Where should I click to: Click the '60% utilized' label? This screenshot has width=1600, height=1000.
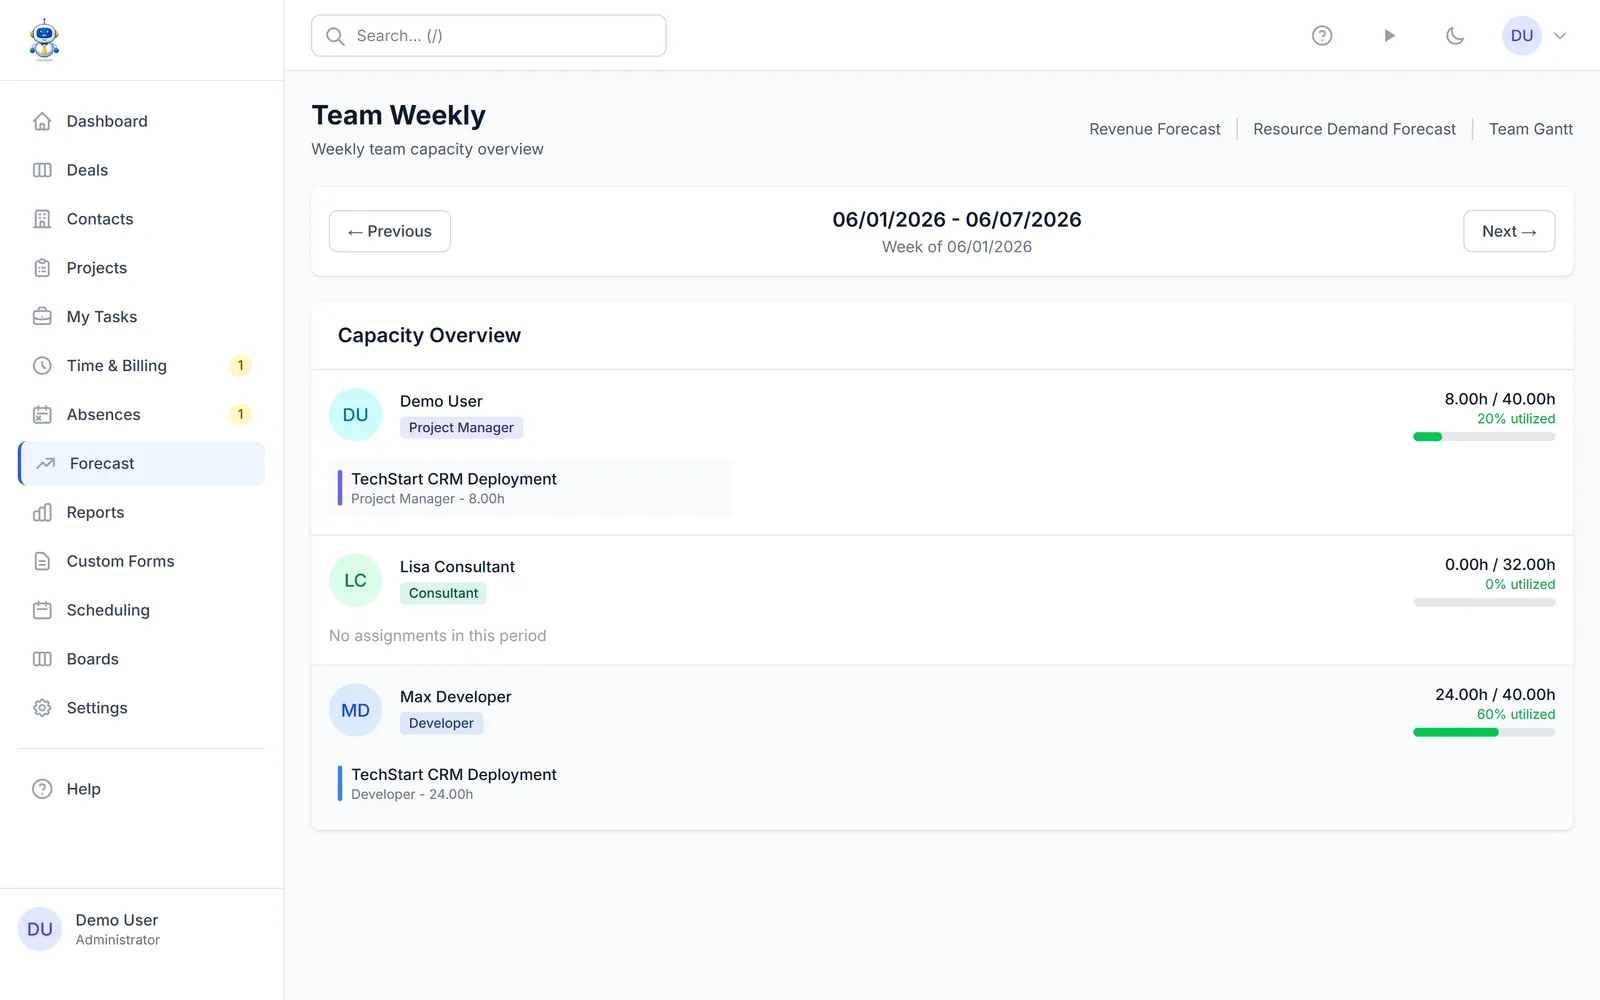tap(1516, 715)
